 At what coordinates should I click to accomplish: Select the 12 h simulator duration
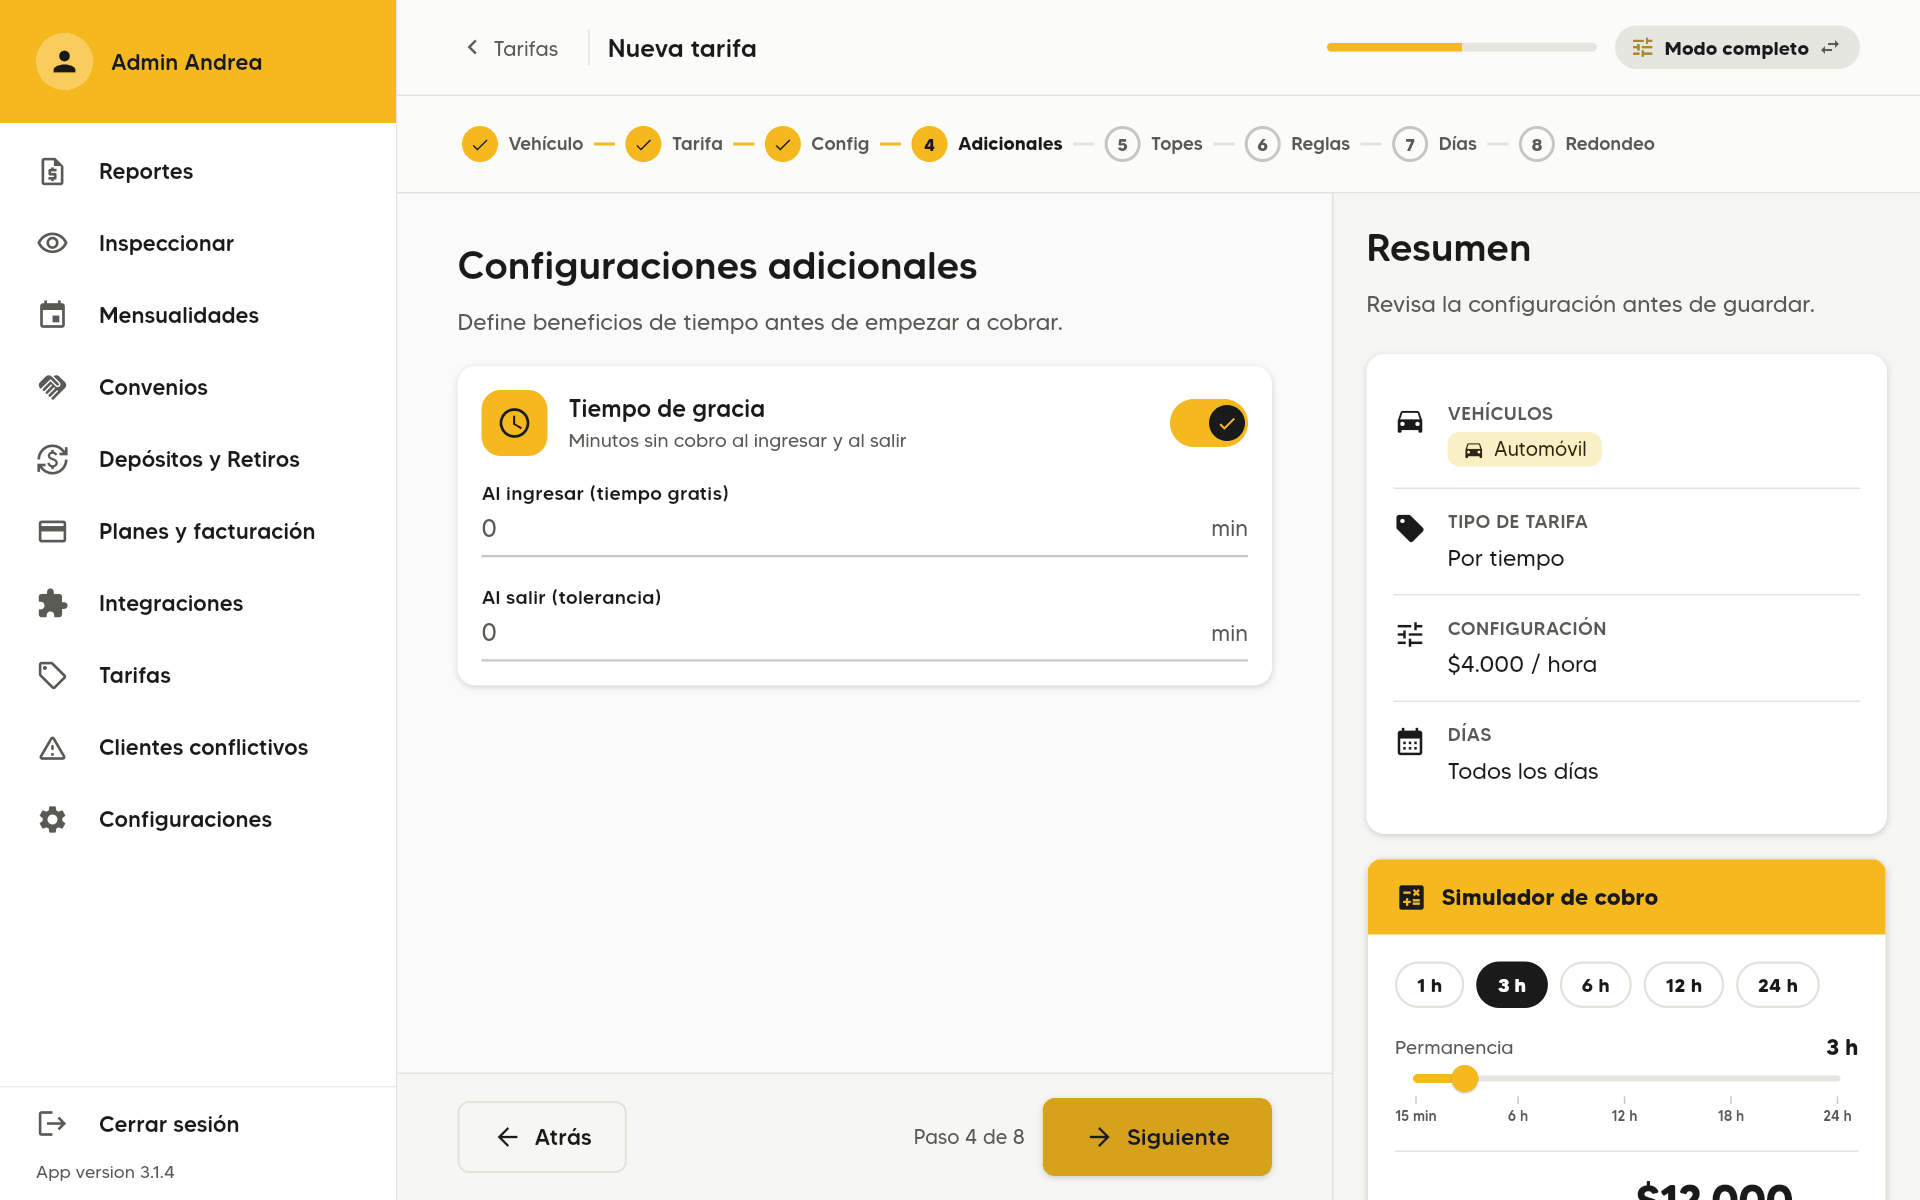point(1683,985)
